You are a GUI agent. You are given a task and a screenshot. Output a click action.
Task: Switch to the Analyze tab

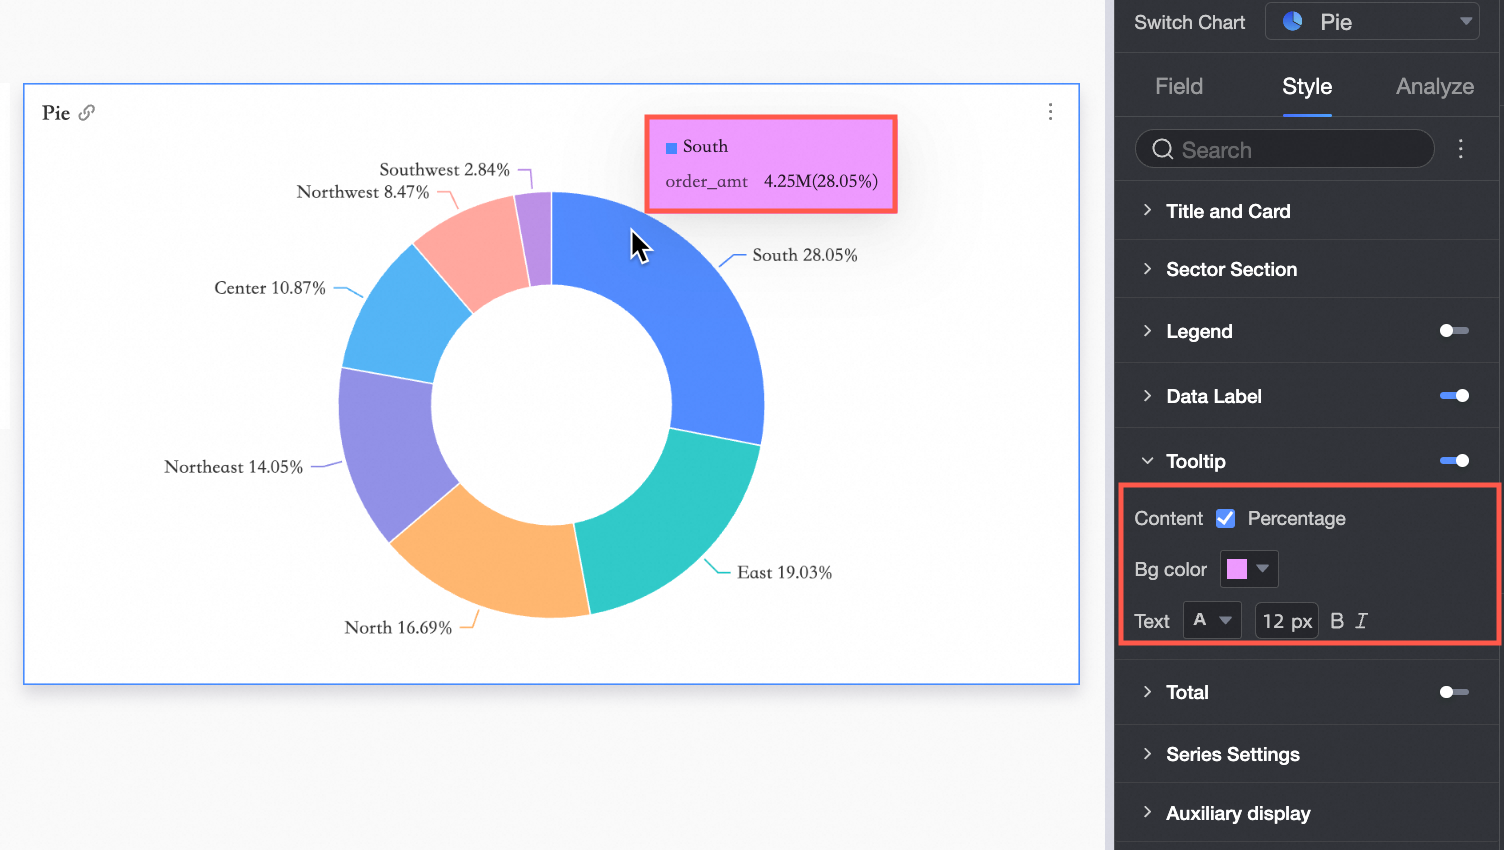[x=1435, y=86]
